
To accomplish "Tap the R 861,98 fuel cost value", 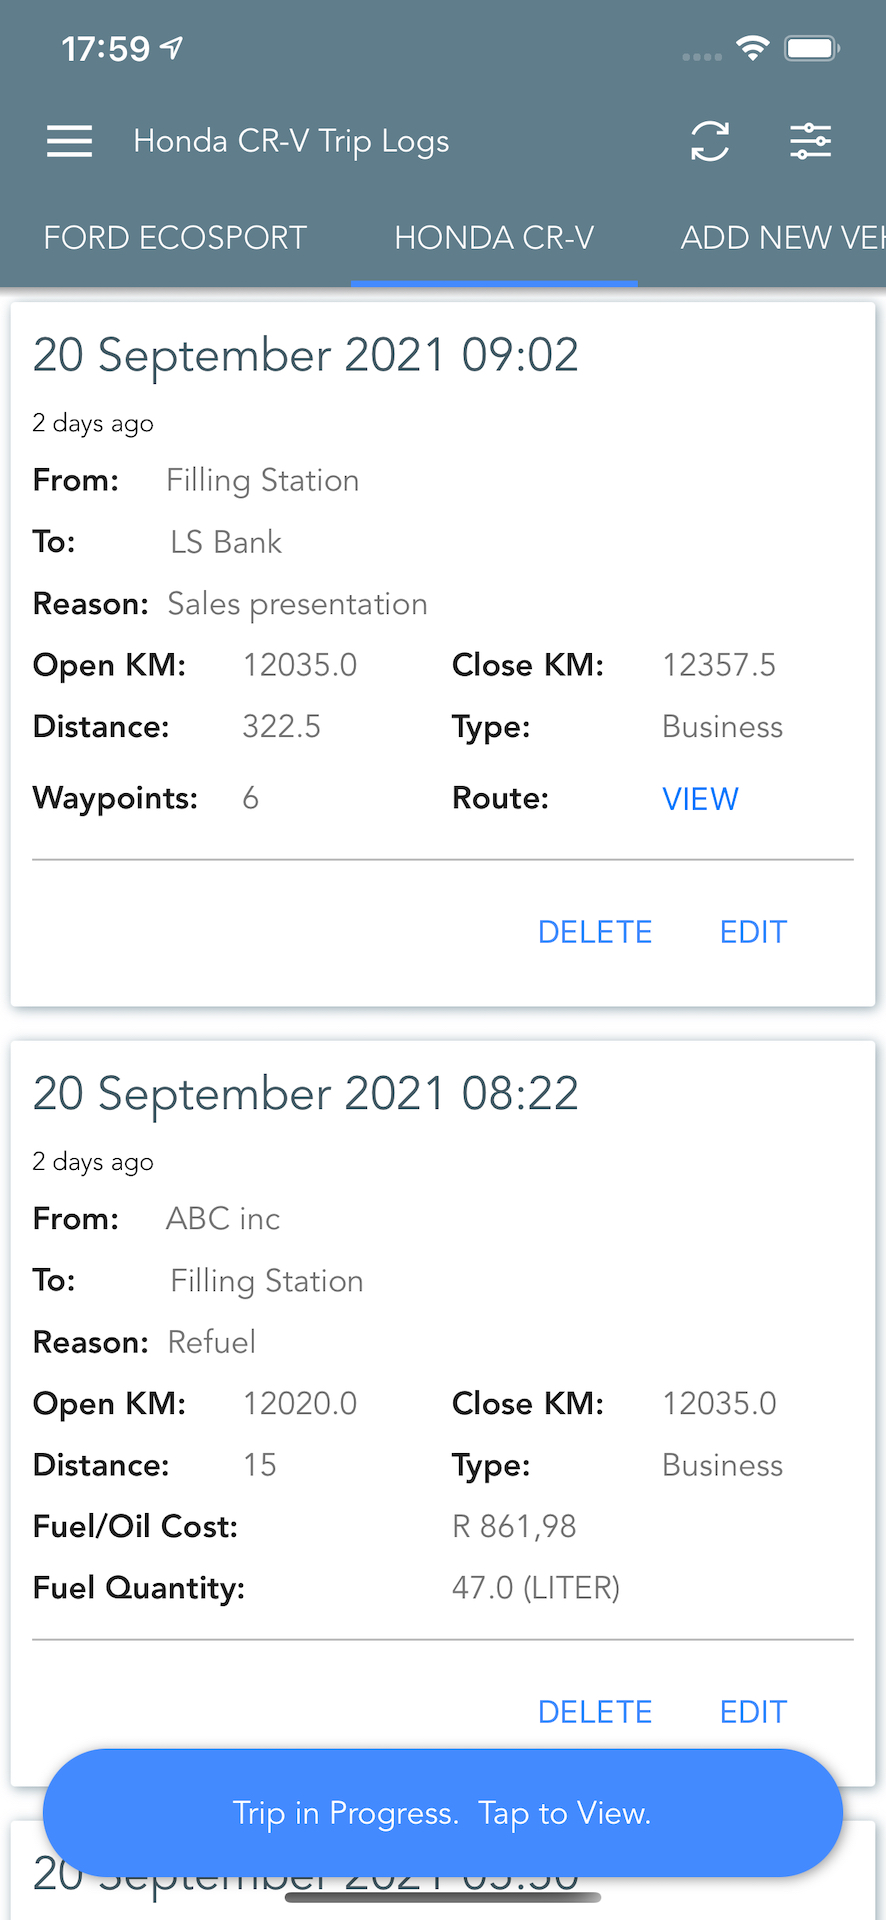I will click(514, 1526).
